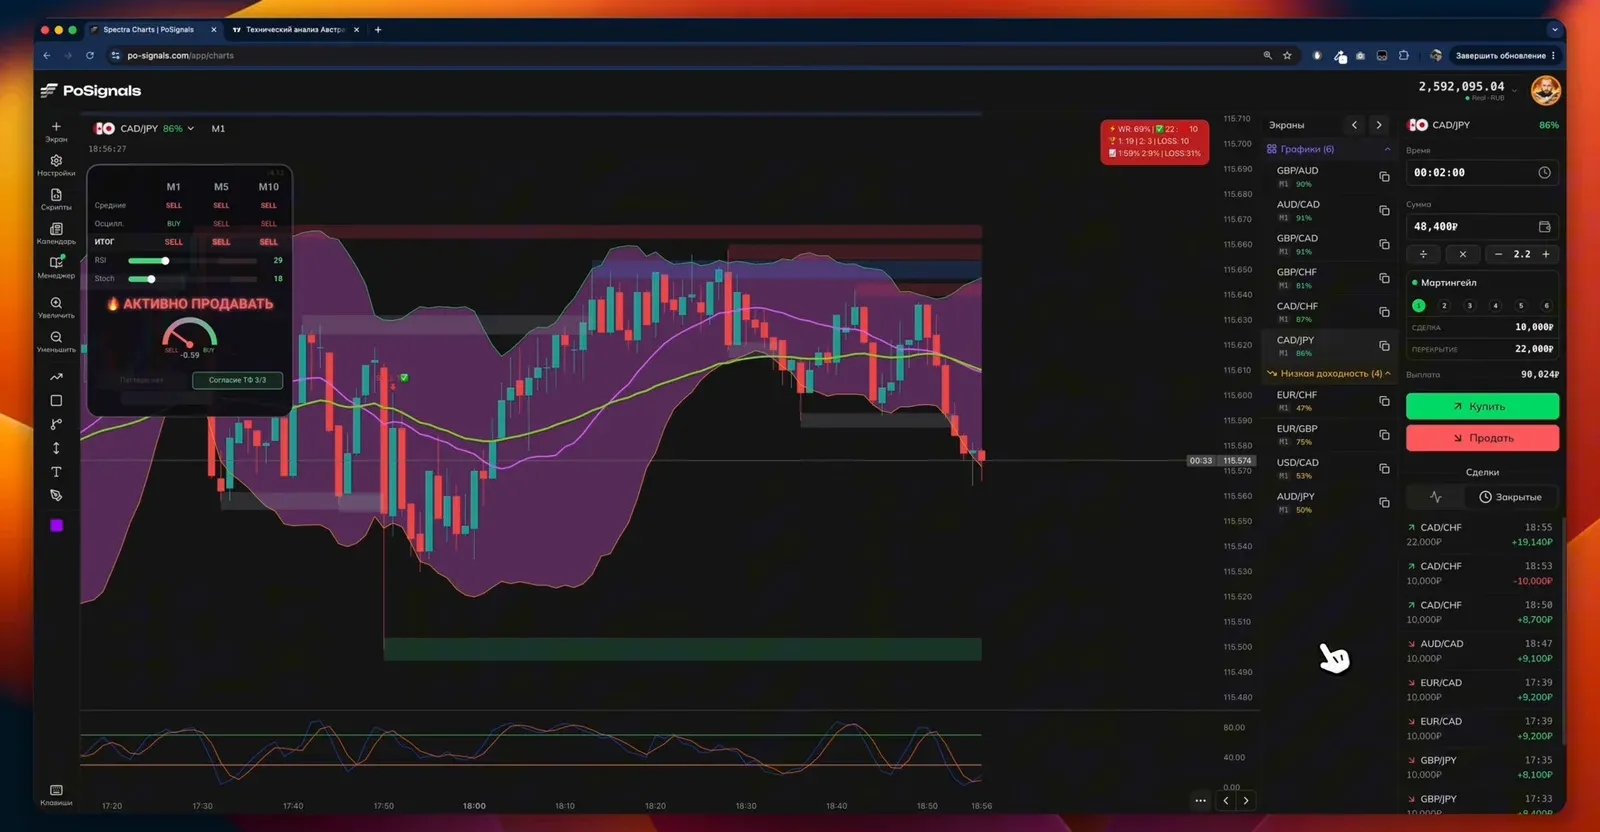This screenshot has height=832, width=1600.
Task: Collapse the Графики (6) section
Action: (x=1387, y=149)
